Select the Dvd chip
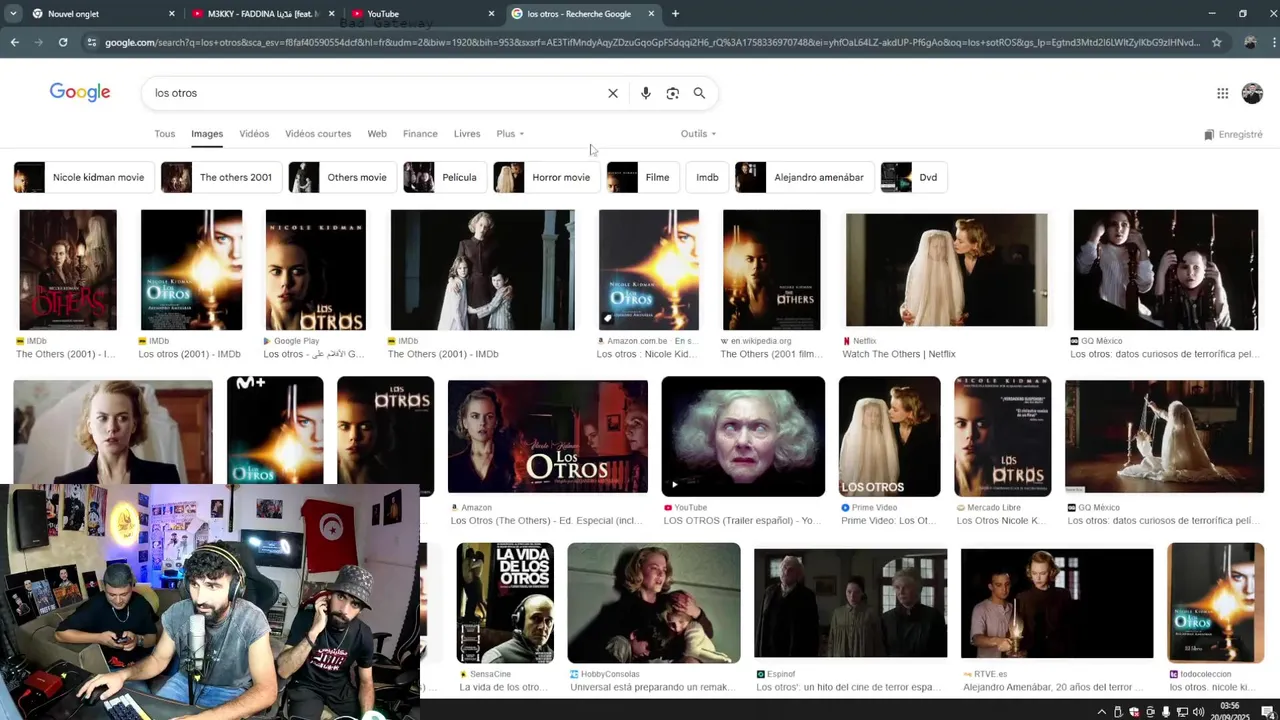 point(914,177)
